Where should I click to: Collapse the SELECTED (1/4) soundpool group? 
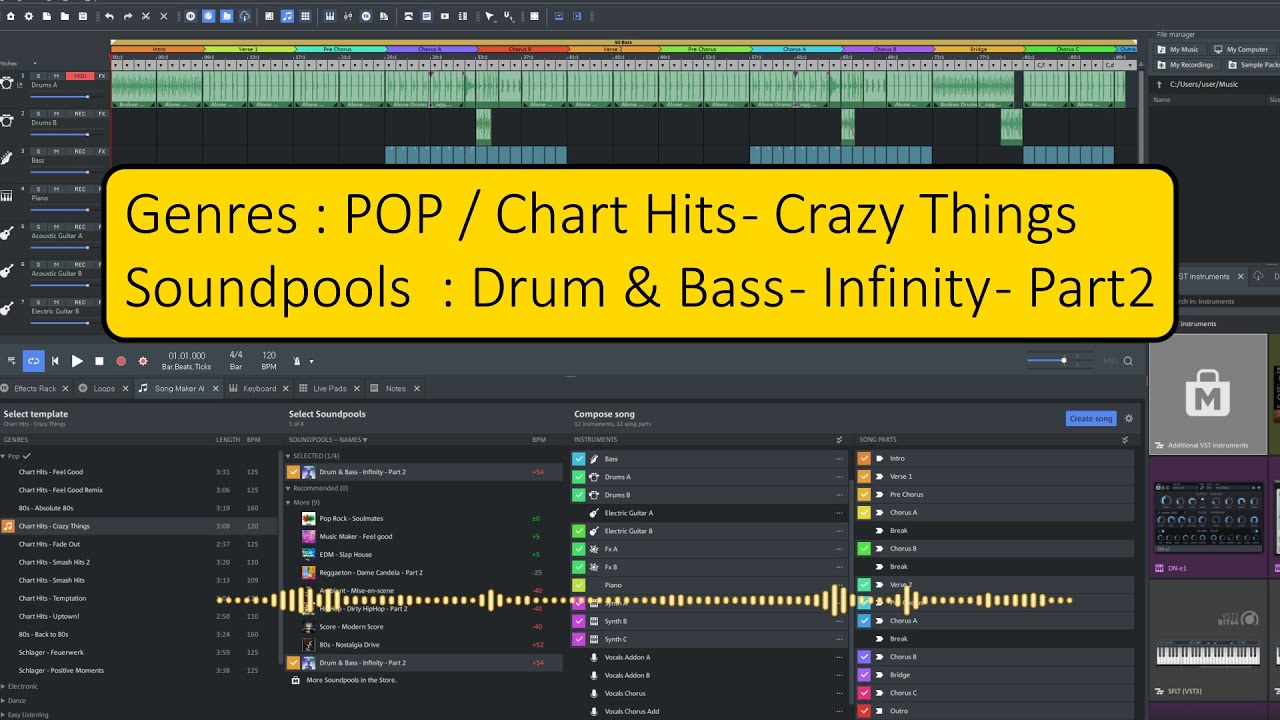289,456
